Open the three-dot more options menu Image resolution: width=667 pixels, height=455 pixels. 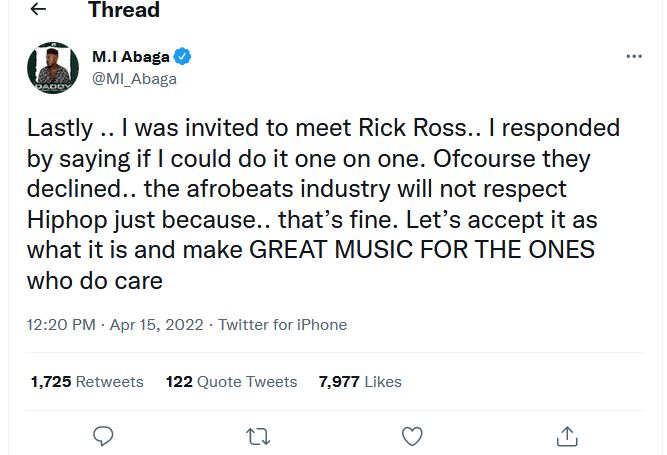[x=634, y=57]
